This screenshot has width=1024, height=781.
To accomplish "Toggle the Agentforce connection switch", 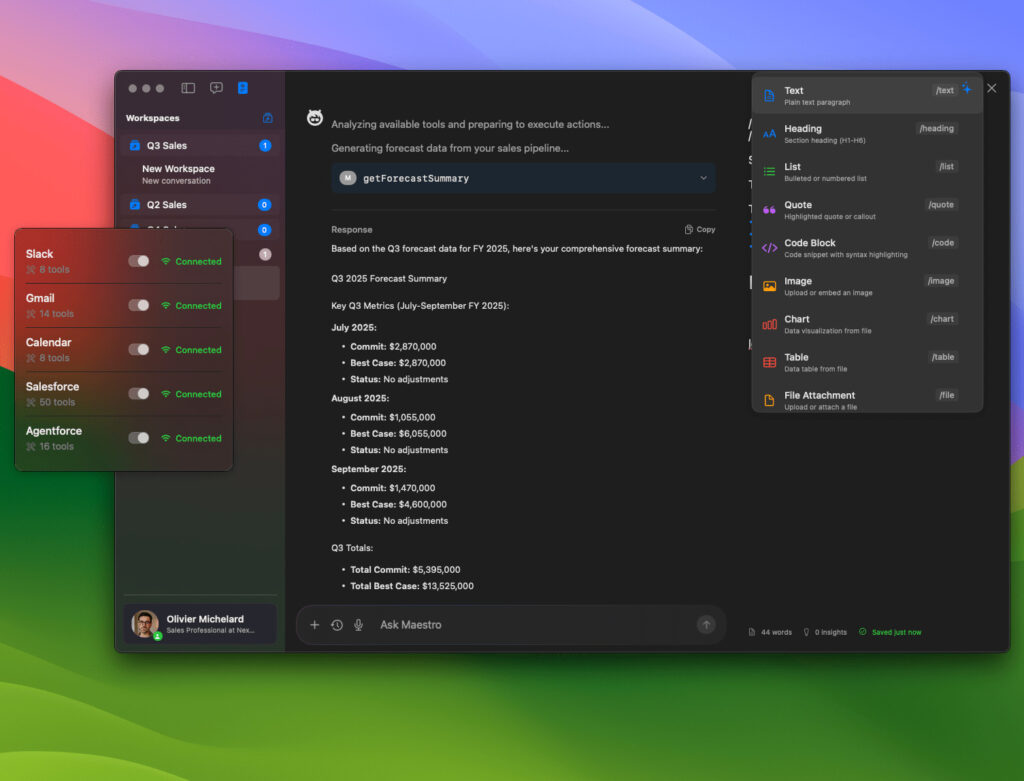I will 139,438.
